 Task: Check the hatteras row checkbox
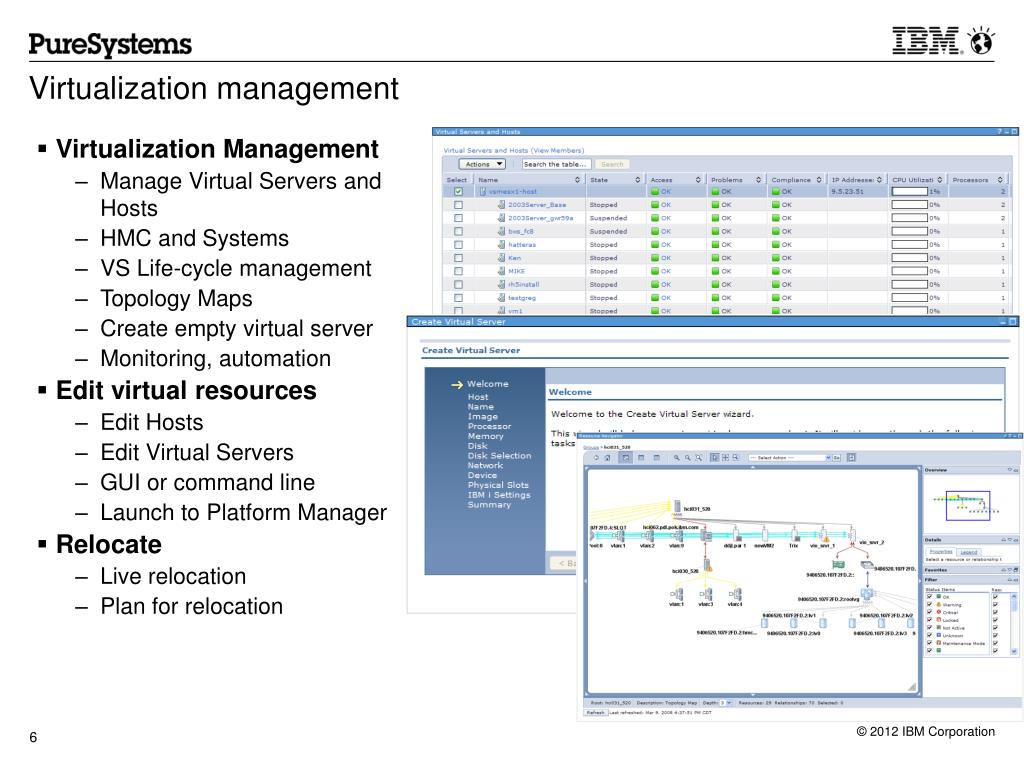[x=458, y=245]
